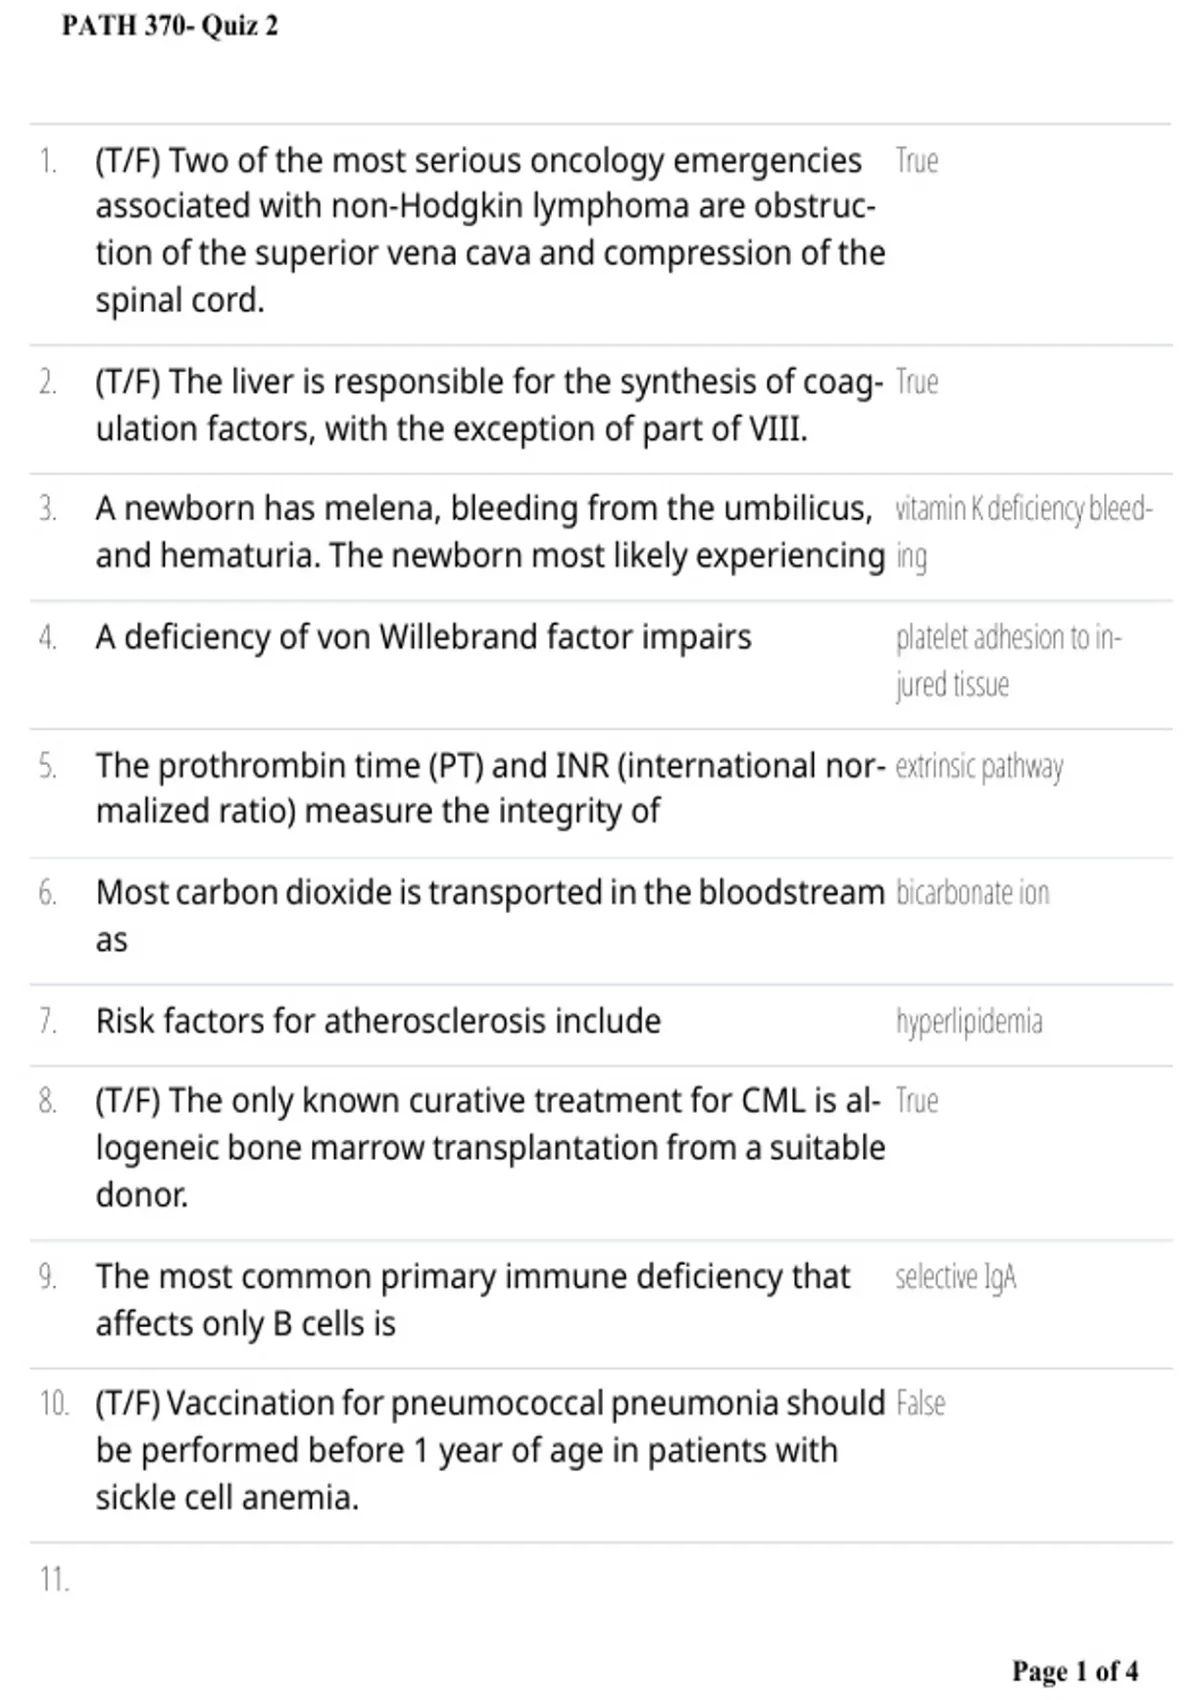Click the True answer for question 2
The image size is (1200, 1700).
click(916, 382)
